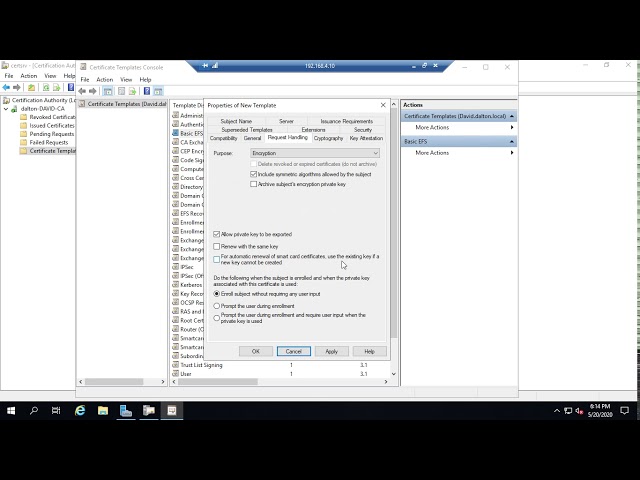Image resolution: width=640 pixels, height=480 pixels.
Task: Switch to Security tab
Action: pyautogui.click(x=363, y=130)
